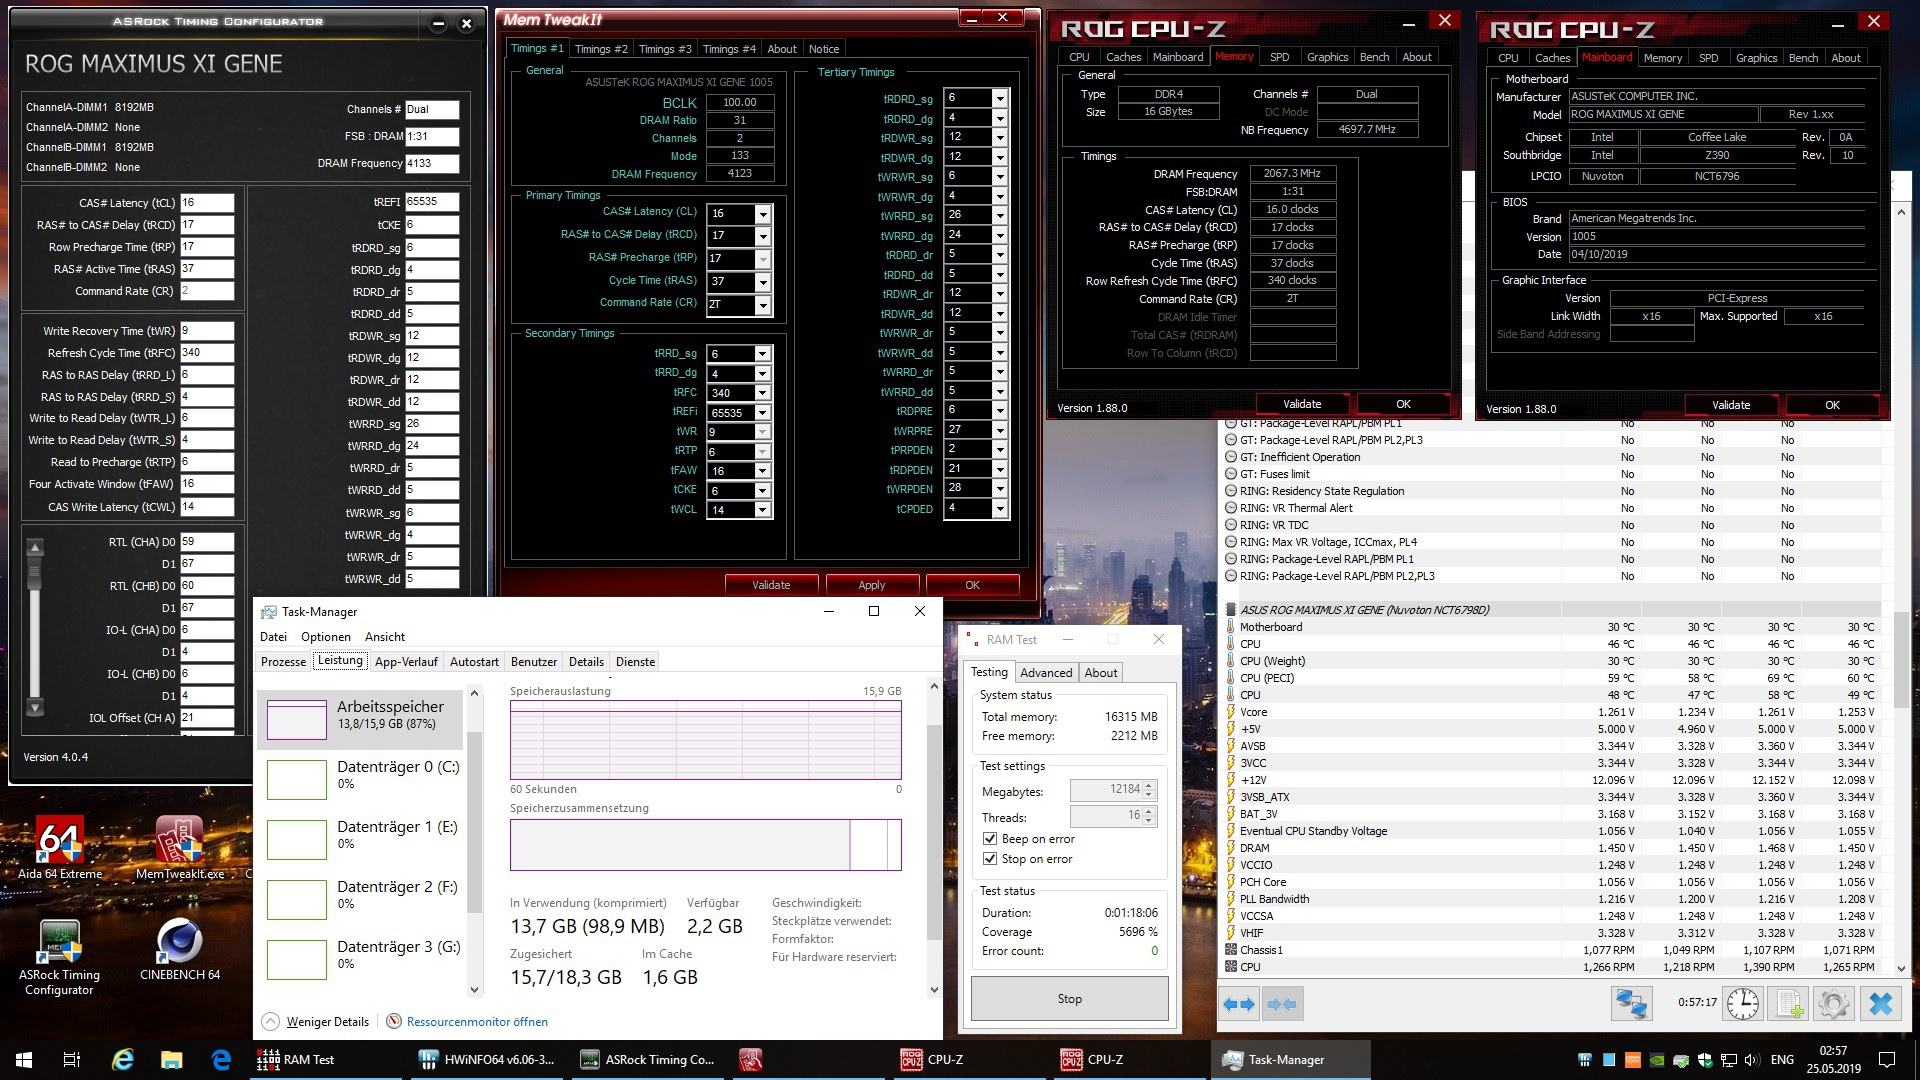The height and width of the screenshot is (1080, 1920).
Task: Open the SPD tab in Memory CPU-Z
Action: (x=1279, y=57)
